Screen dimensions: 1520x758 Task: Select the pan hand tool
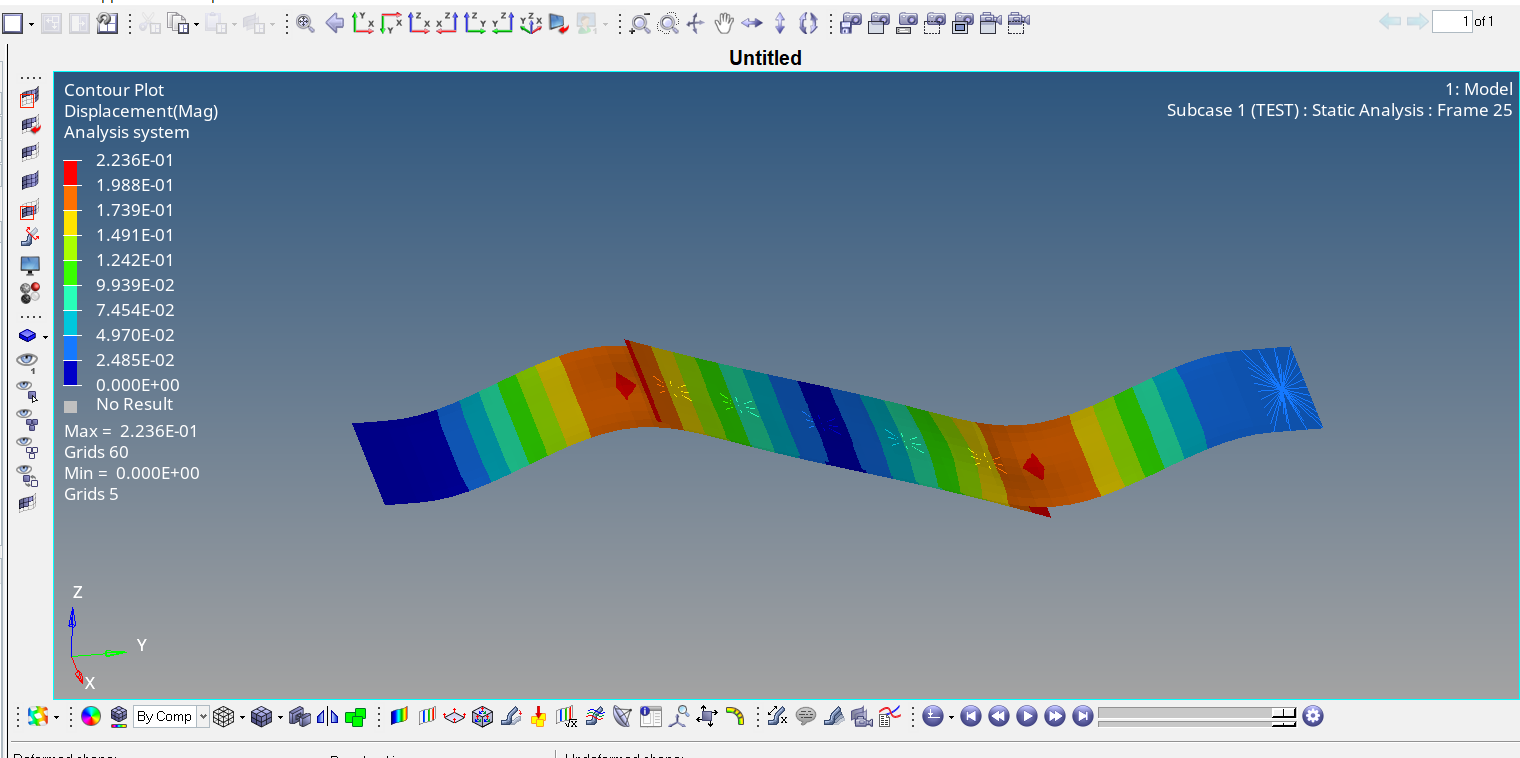click(x=724, y=23)
